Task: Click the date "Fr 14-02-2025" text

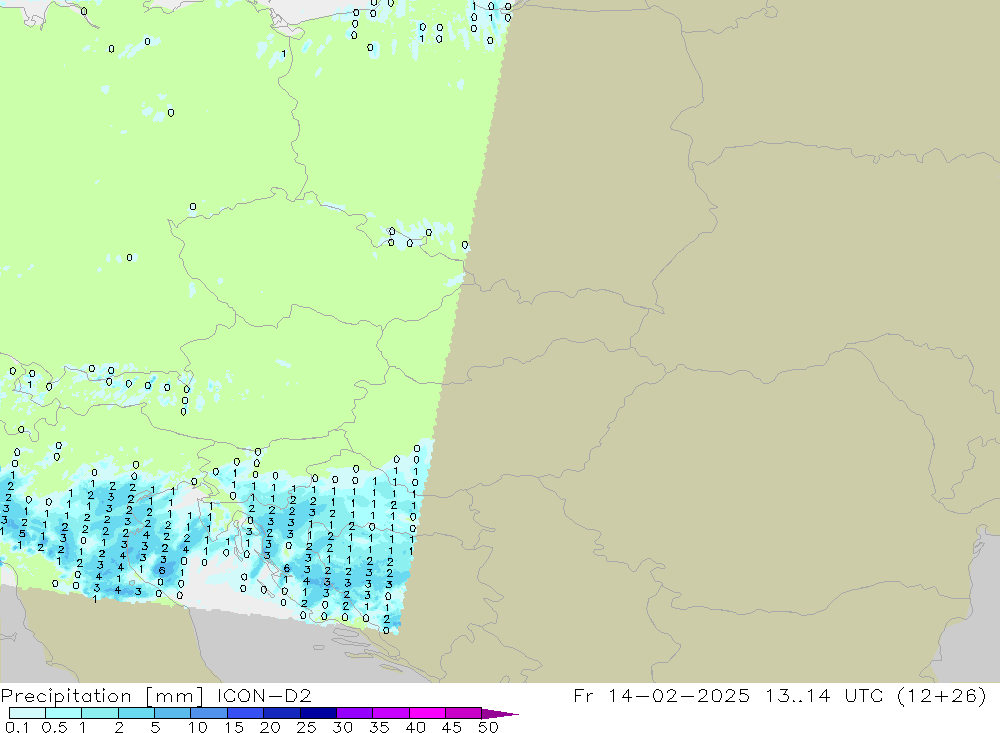Action: (661, 695)
